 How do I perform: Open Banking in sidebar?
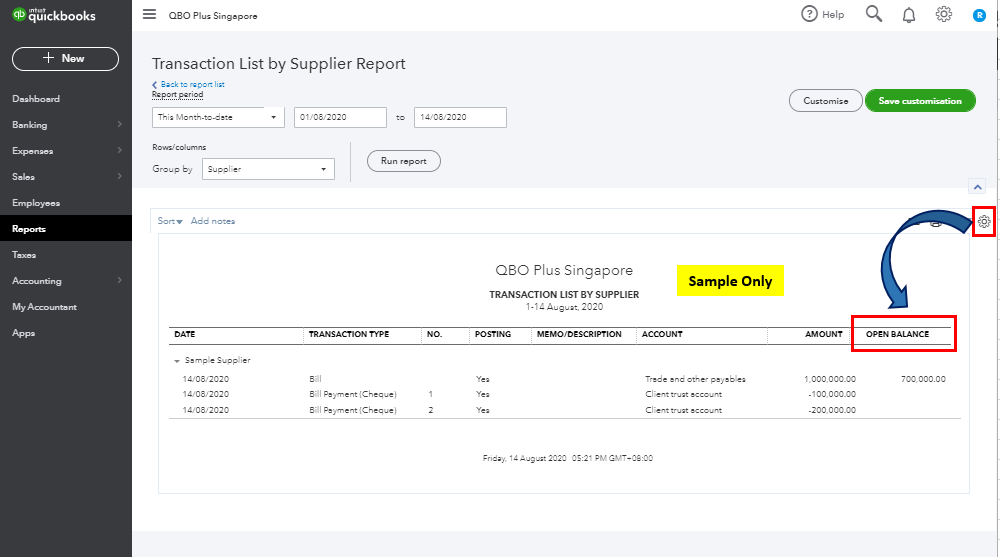[x=29, y=125]
